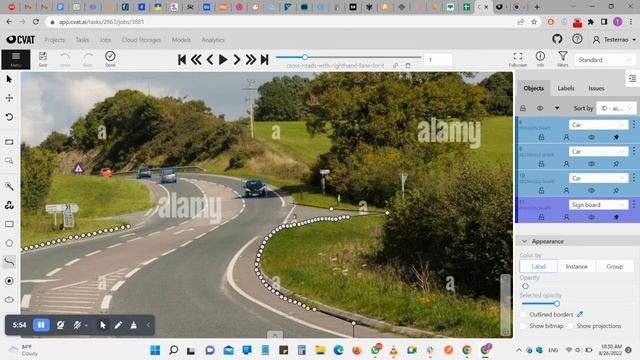This screenshot has width=640, height=360.
Task: Expand all objects with the header arrow
Action: (x=557, y=108)
